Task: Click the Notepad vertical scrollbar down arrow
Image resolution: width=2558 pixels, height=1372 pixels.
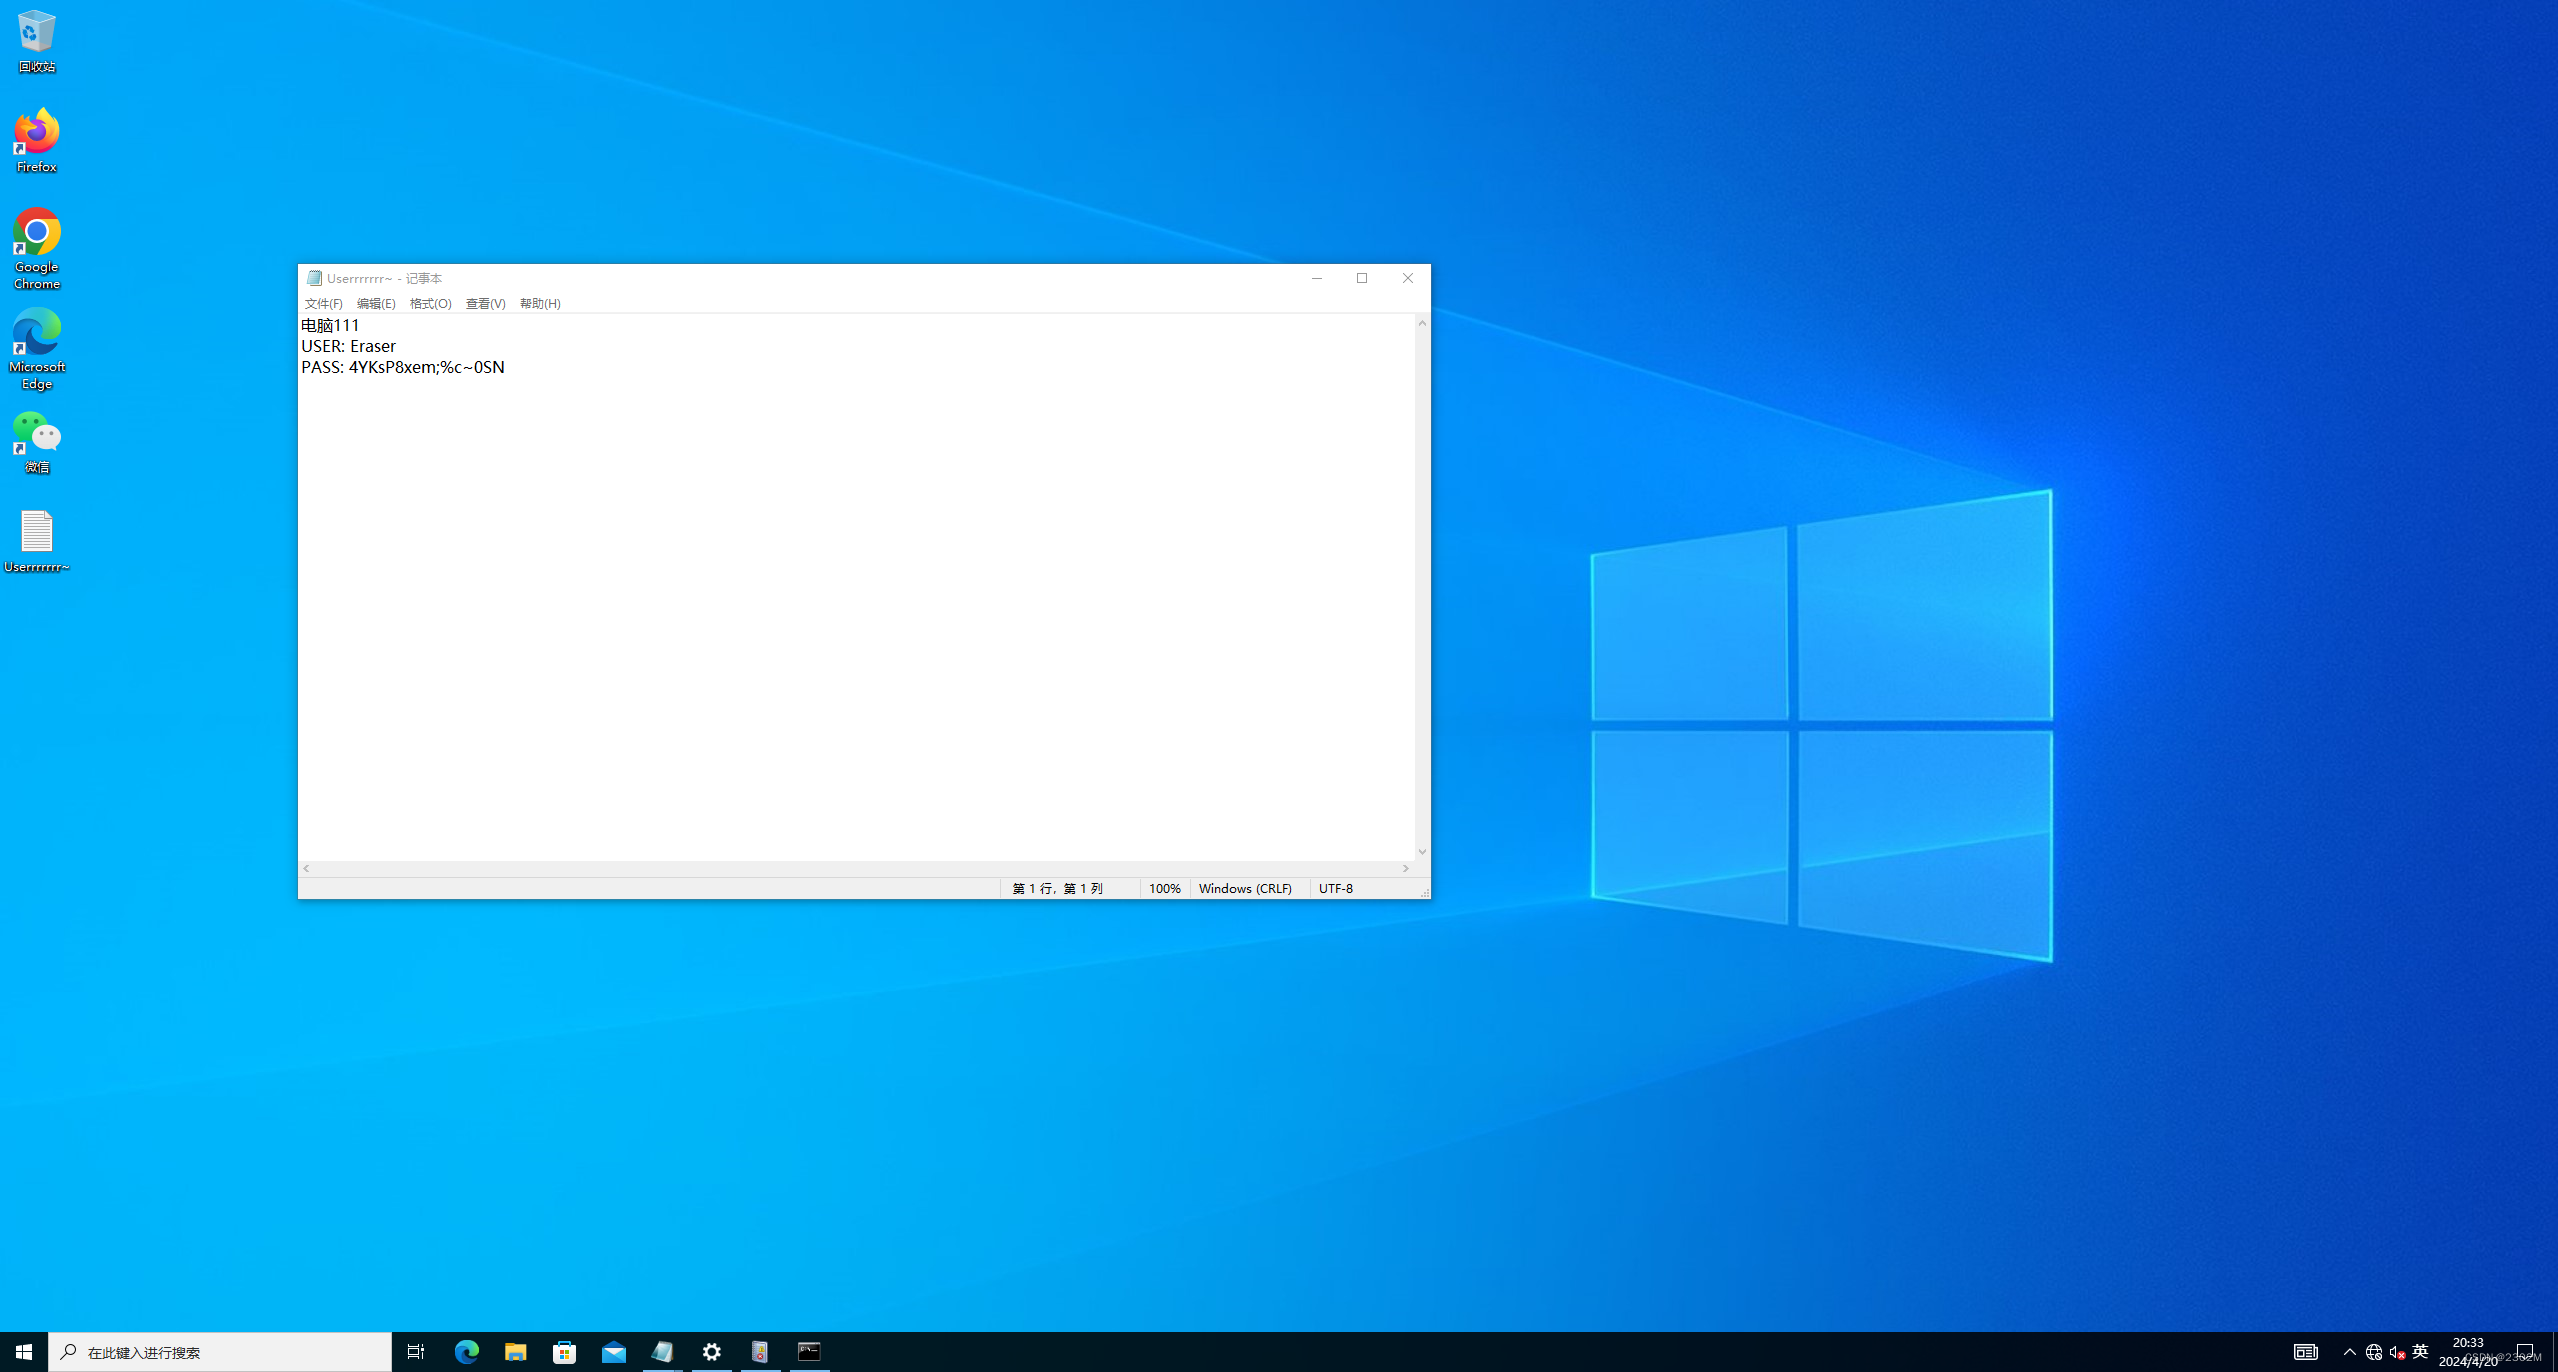Action: tap(1422, 852)
